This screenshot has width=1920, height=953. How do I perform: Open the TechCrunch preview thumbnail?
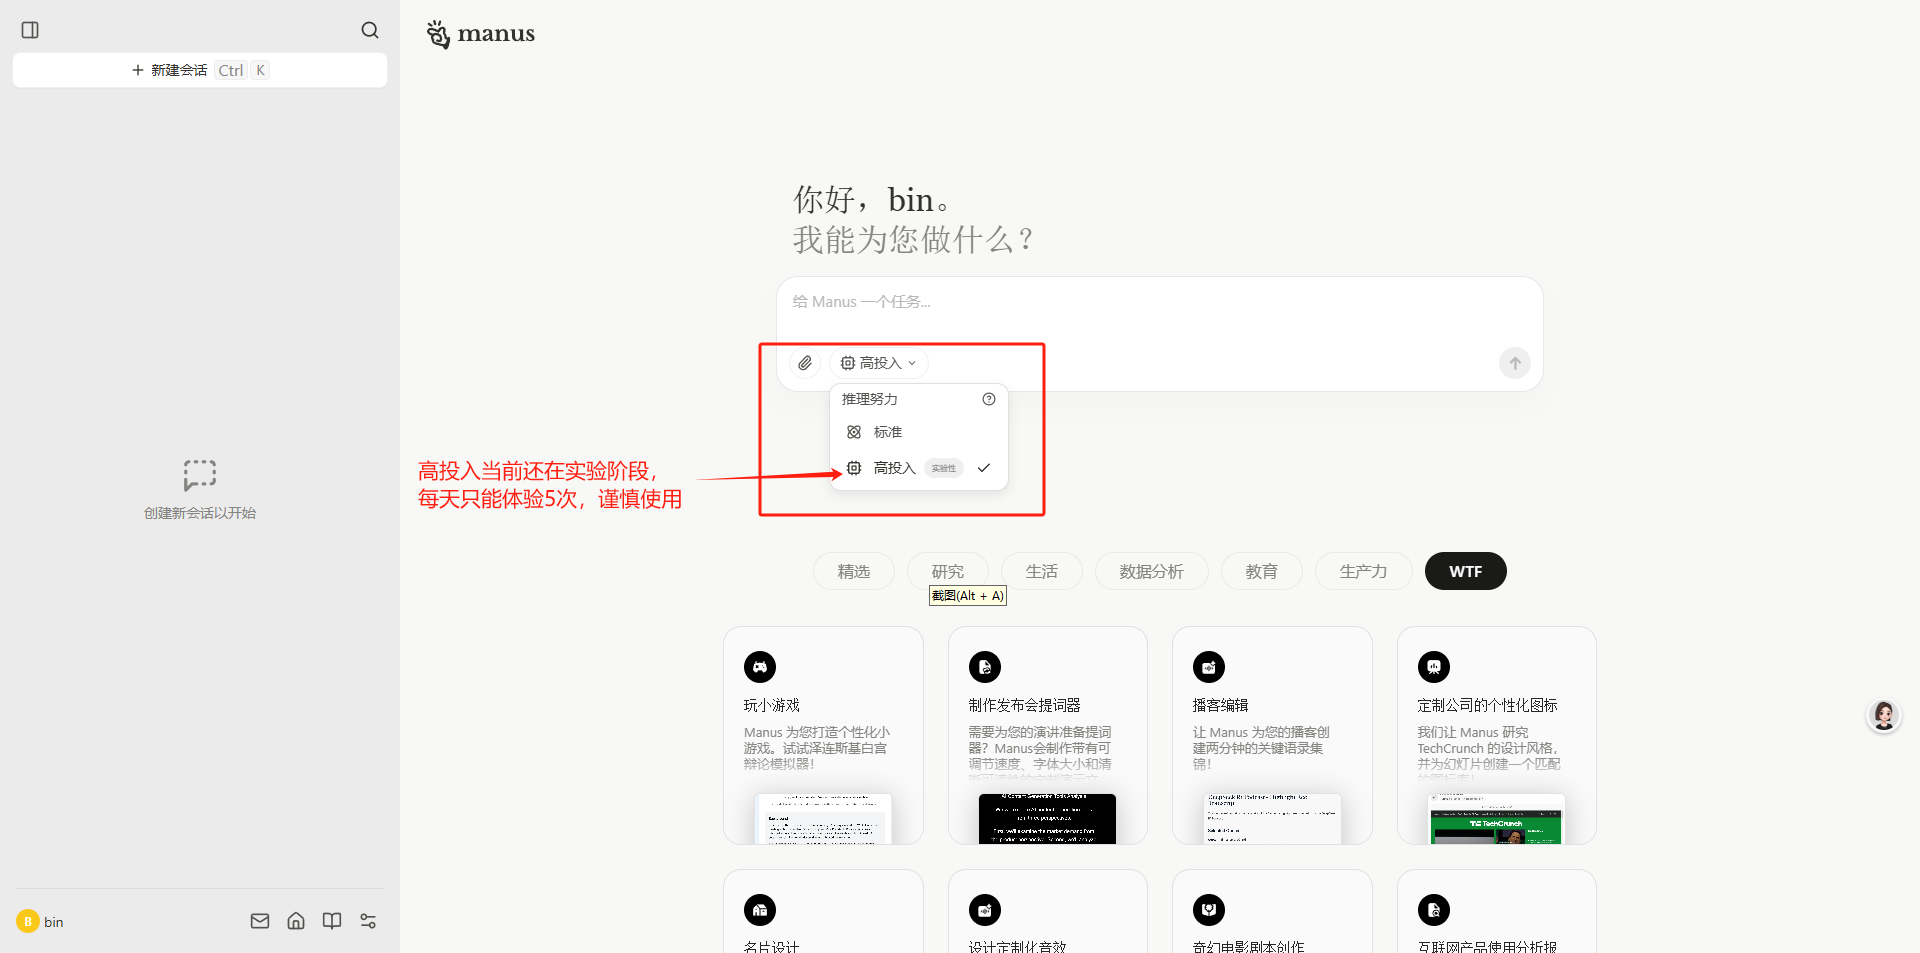1497,819
